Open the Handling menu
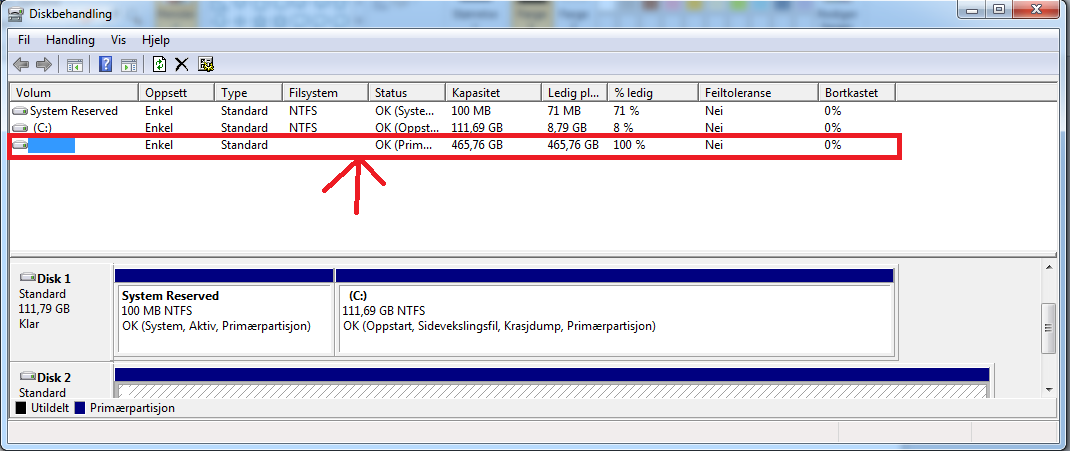 pyautogui.click(x=70, y=40)
